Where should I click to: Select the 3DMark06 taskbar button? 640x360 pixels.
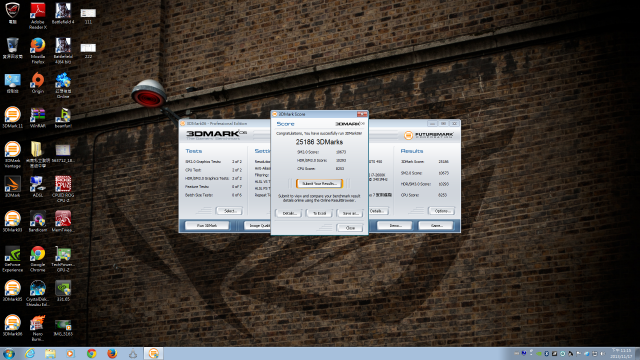(x=153, y=353)
